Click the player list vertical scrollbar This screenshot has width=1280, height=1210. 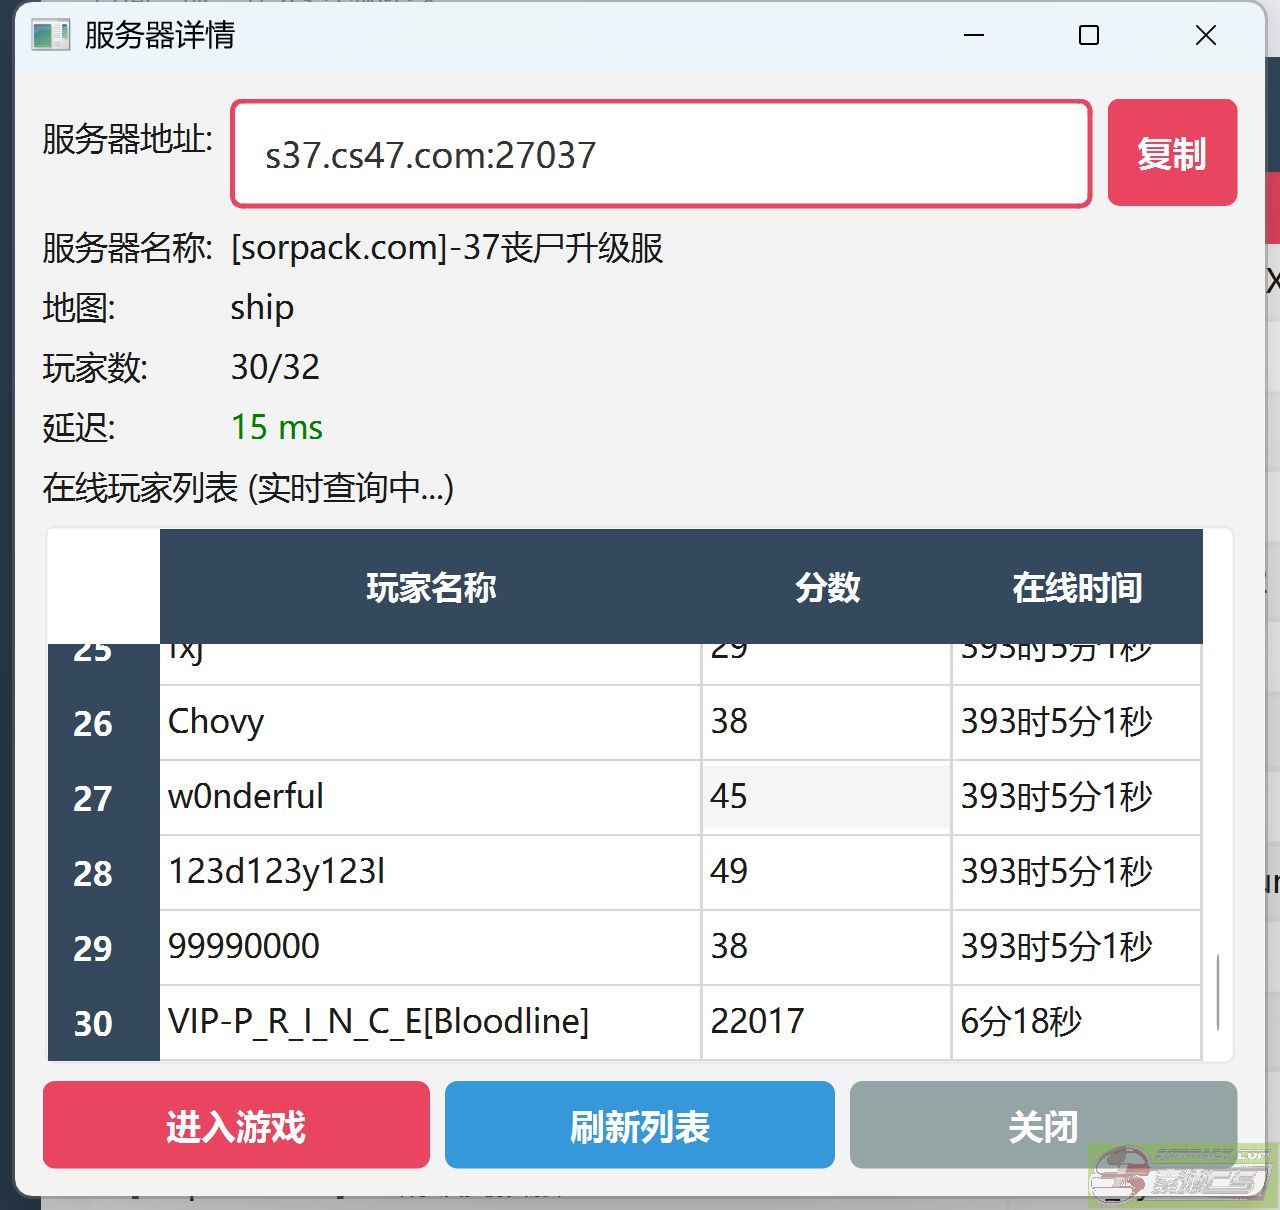tap(1217, 992)
